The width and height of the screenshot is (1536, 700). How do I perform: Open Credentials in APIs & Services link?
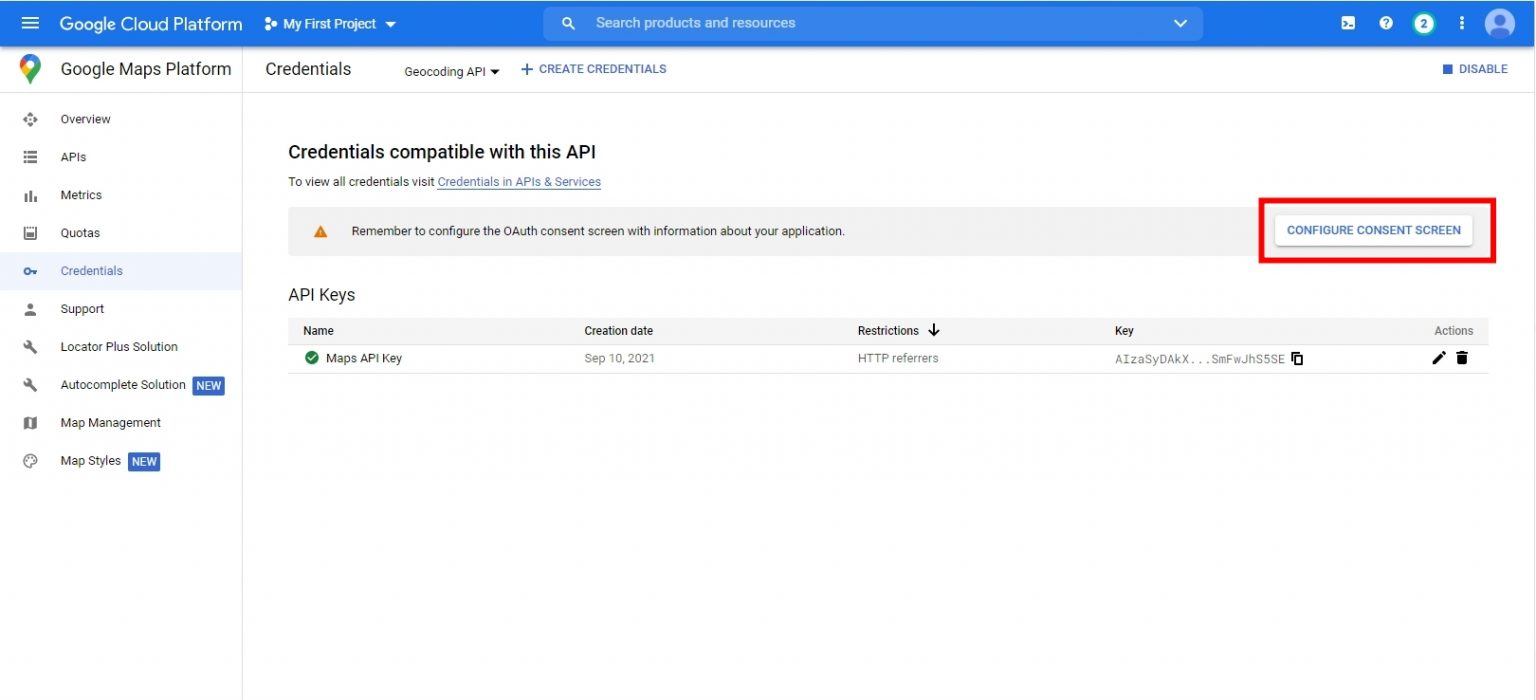(519, 181)
